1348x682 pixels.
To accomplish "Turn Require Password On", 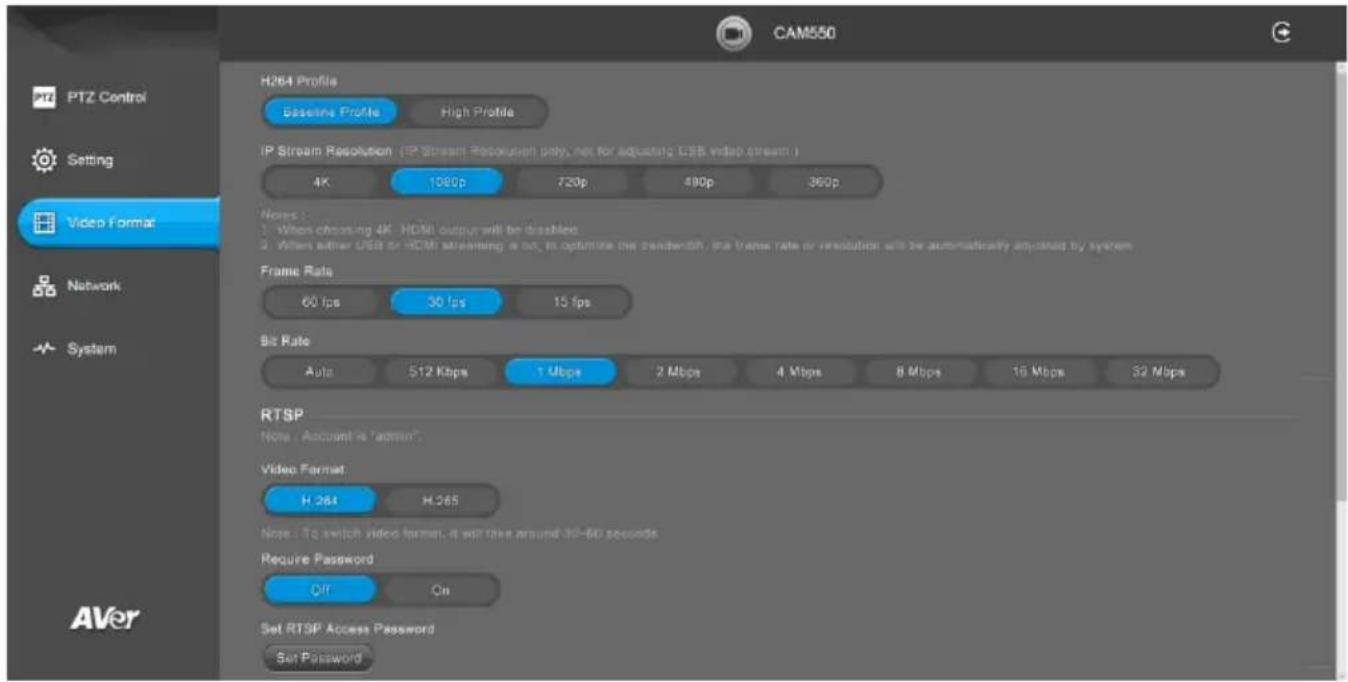I will (x=440, y=590).
